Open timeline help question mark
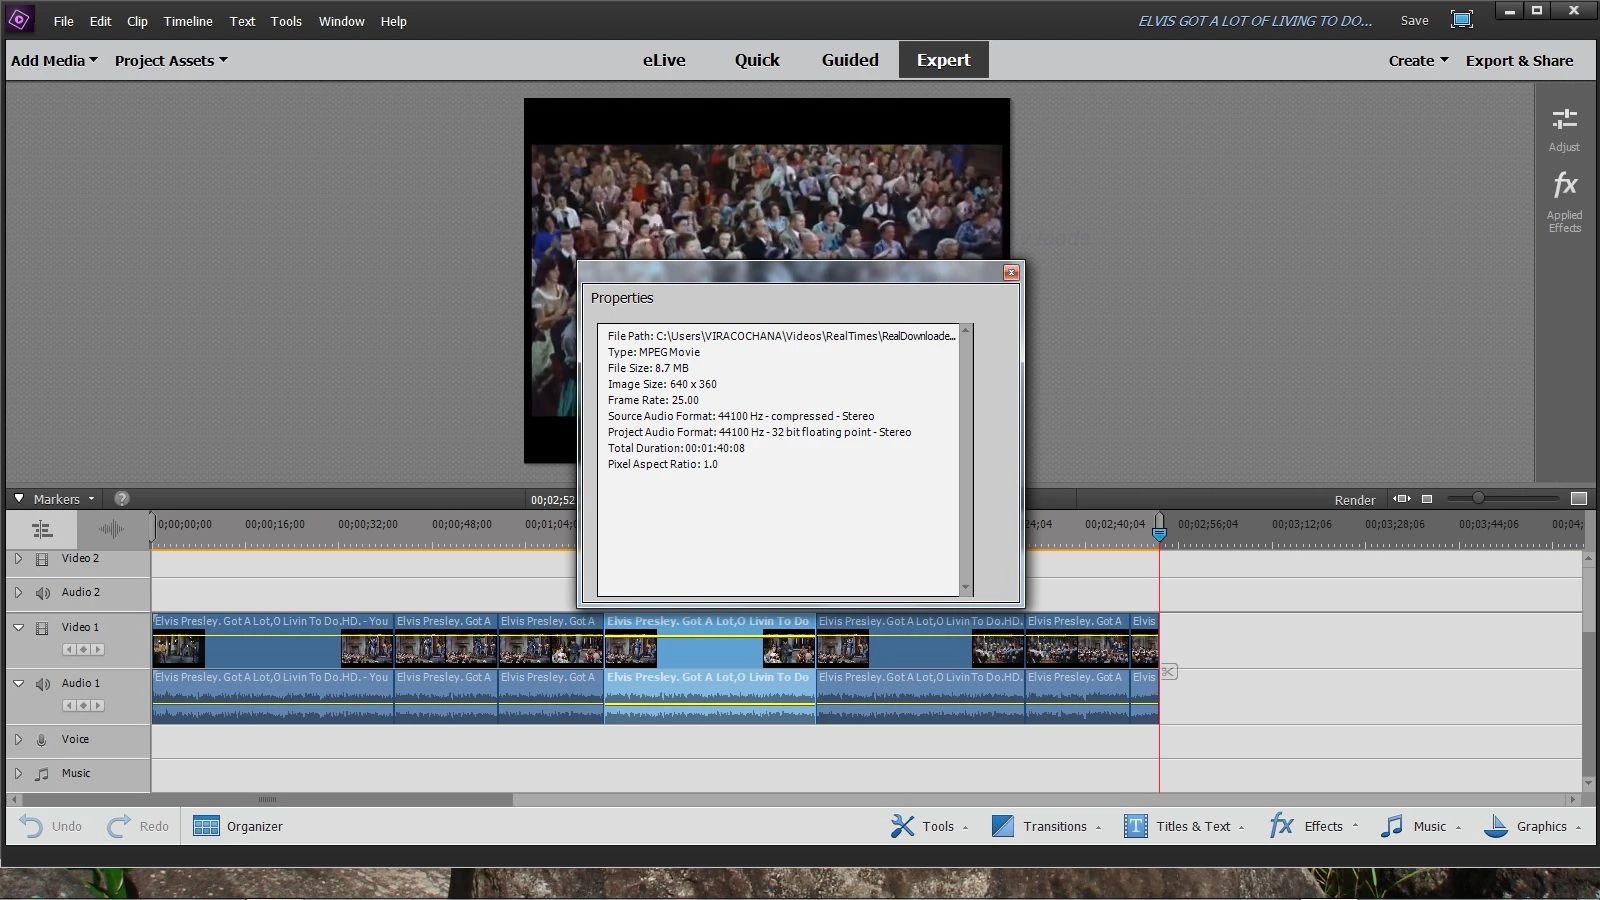The image size is (1600, 900). [121, 498]
